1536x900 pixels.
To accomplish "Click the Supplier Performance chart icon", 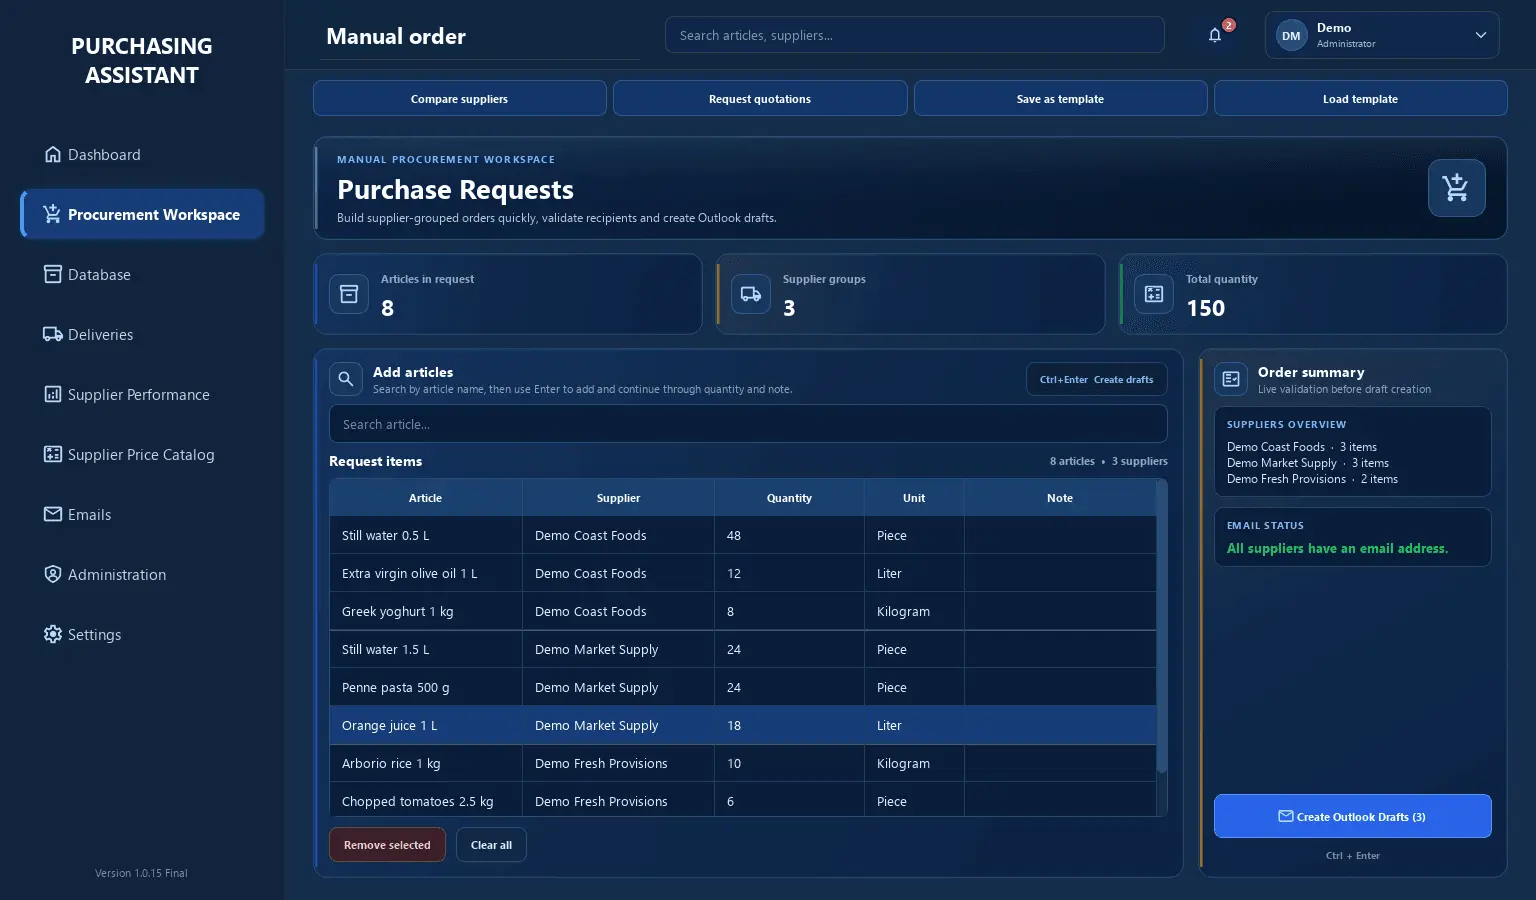I will click(x=53, y=394).
